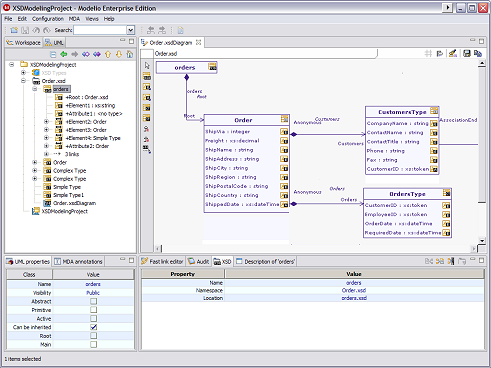Open the Views menu
This screenshot has width=491, height=368.
pos(92,19)
